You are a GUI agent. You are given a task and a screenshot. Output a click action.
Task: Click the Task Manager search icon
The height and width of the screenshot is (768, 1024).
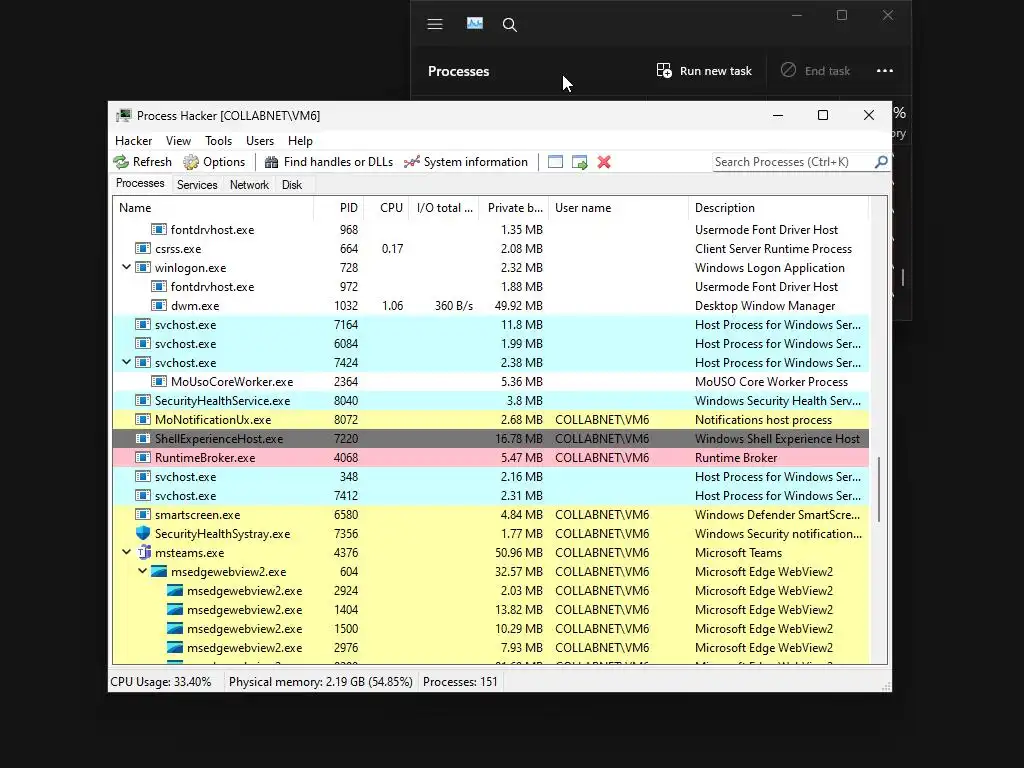[x=510, y=25]
